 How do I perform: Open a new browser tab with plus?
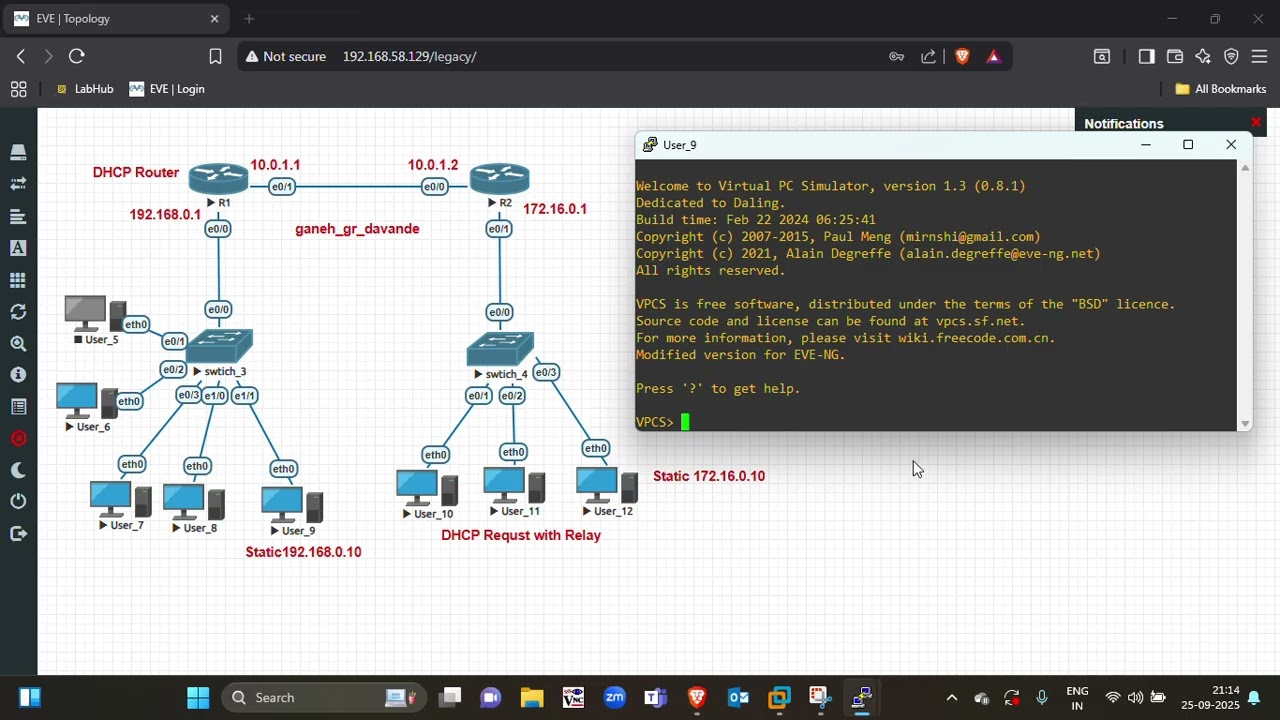pos(249,19)
